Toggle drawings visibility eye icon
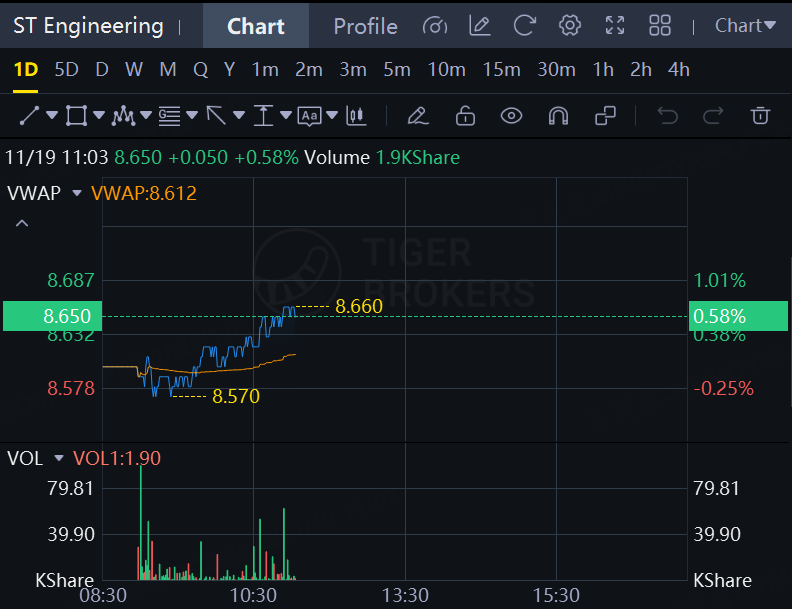Viewport: 792px width, 609px height. click(x=511, y=116)
